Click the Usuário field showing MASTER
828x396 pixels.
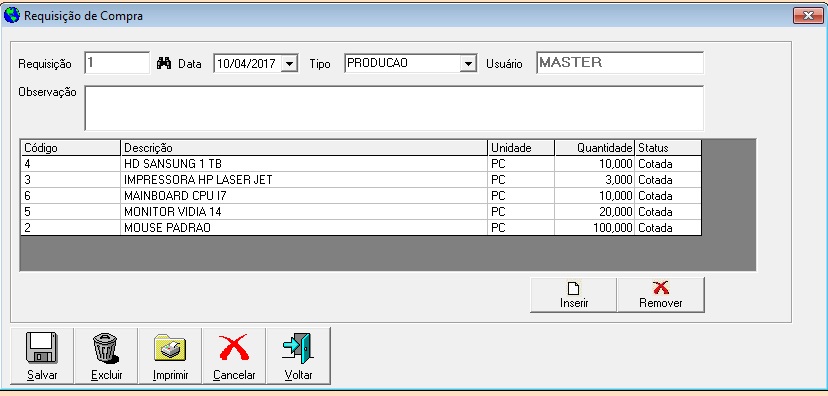620,63
